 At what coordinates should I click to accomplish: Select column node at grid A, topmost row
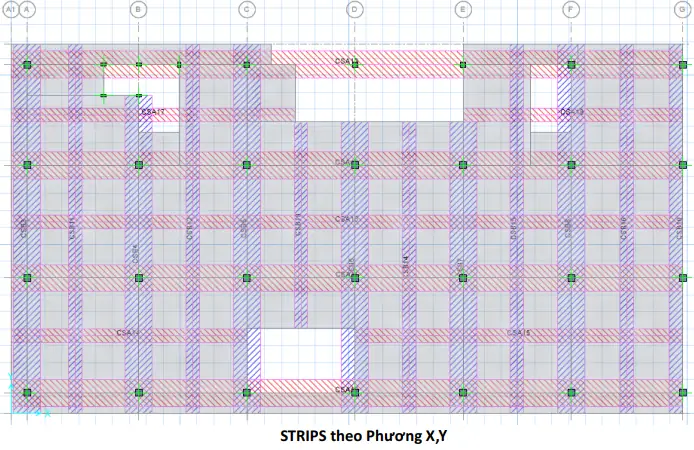tap(27, 65)
